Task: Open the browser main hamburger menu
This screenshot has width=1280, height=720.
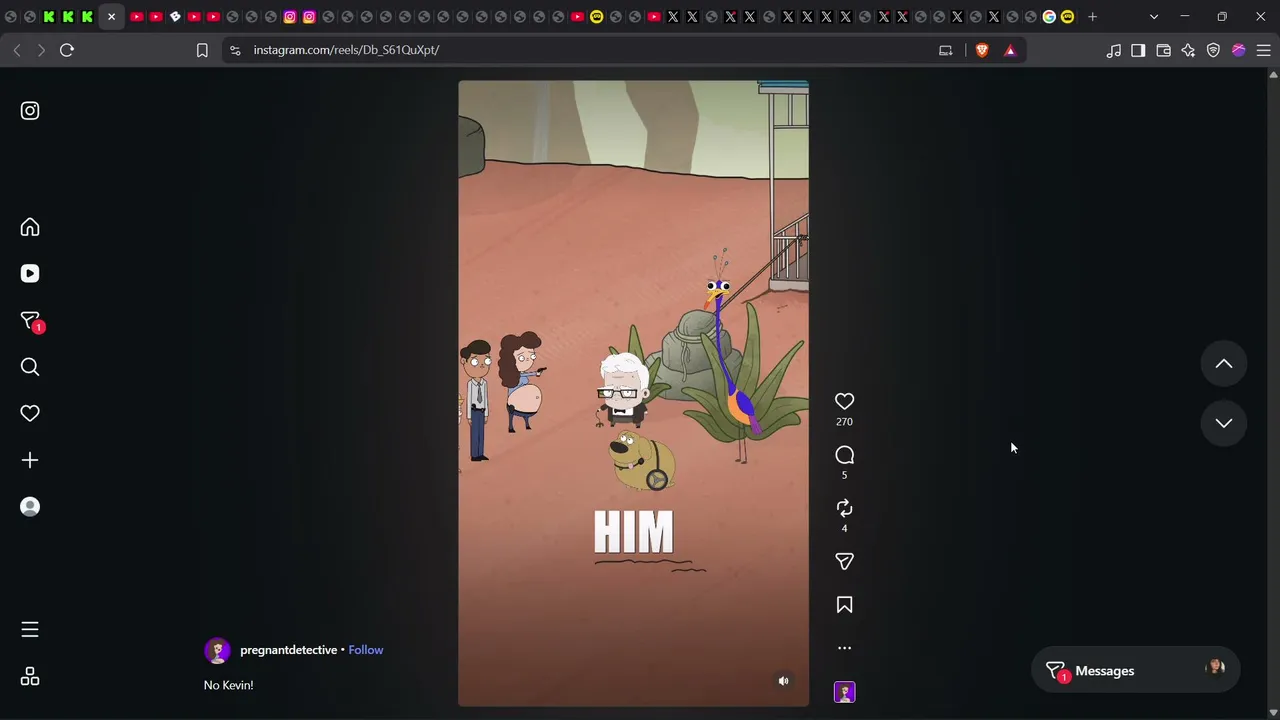Action: 1263,50
